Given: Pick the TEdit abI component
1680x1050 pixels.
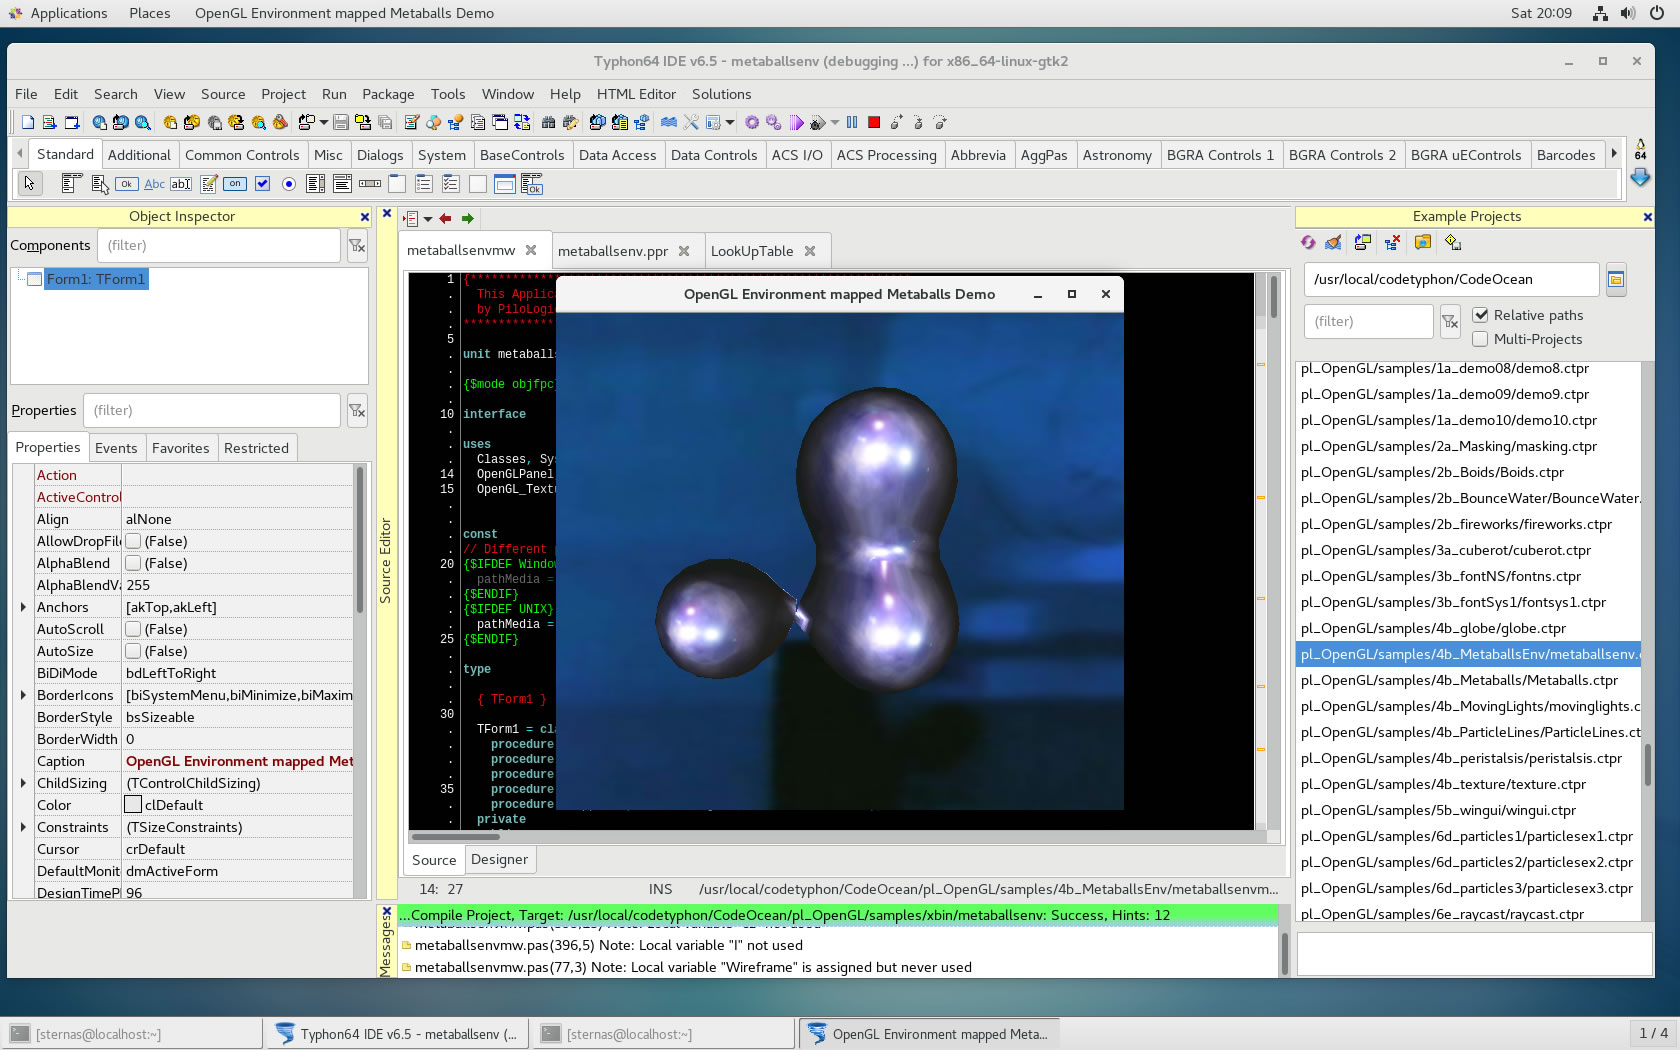Looking at the screenshot, I should pyautogui.click(x=181, y=183).
